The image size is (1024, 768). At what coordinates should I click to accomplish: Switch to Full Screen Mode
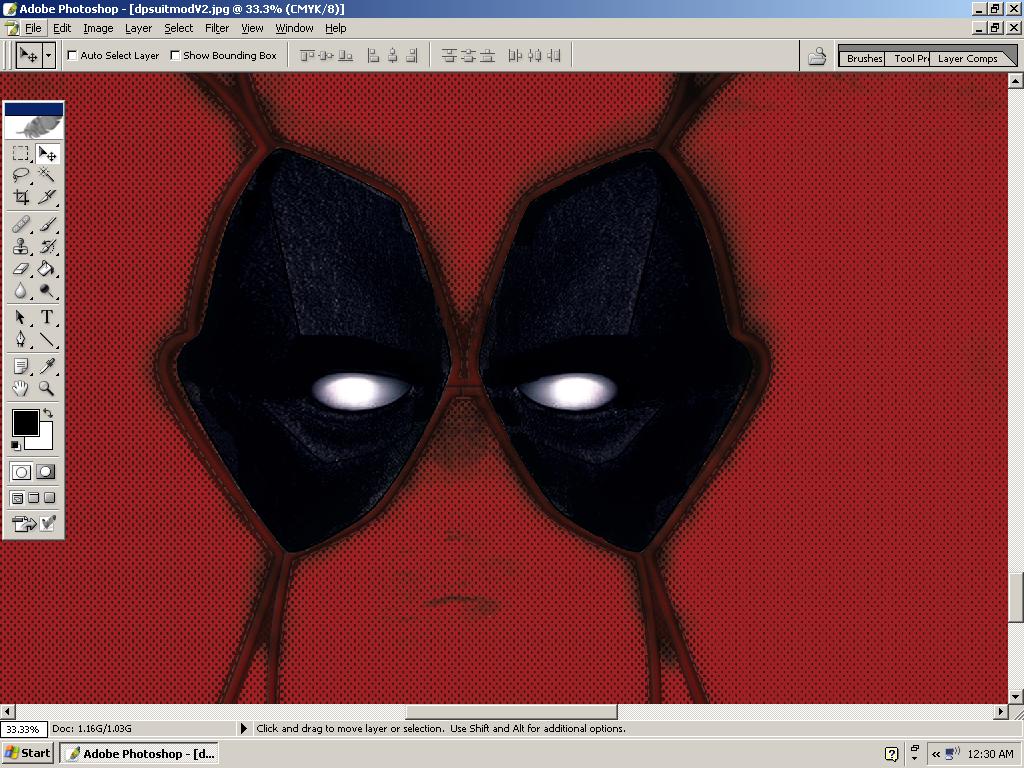click(x=50, y=498)
